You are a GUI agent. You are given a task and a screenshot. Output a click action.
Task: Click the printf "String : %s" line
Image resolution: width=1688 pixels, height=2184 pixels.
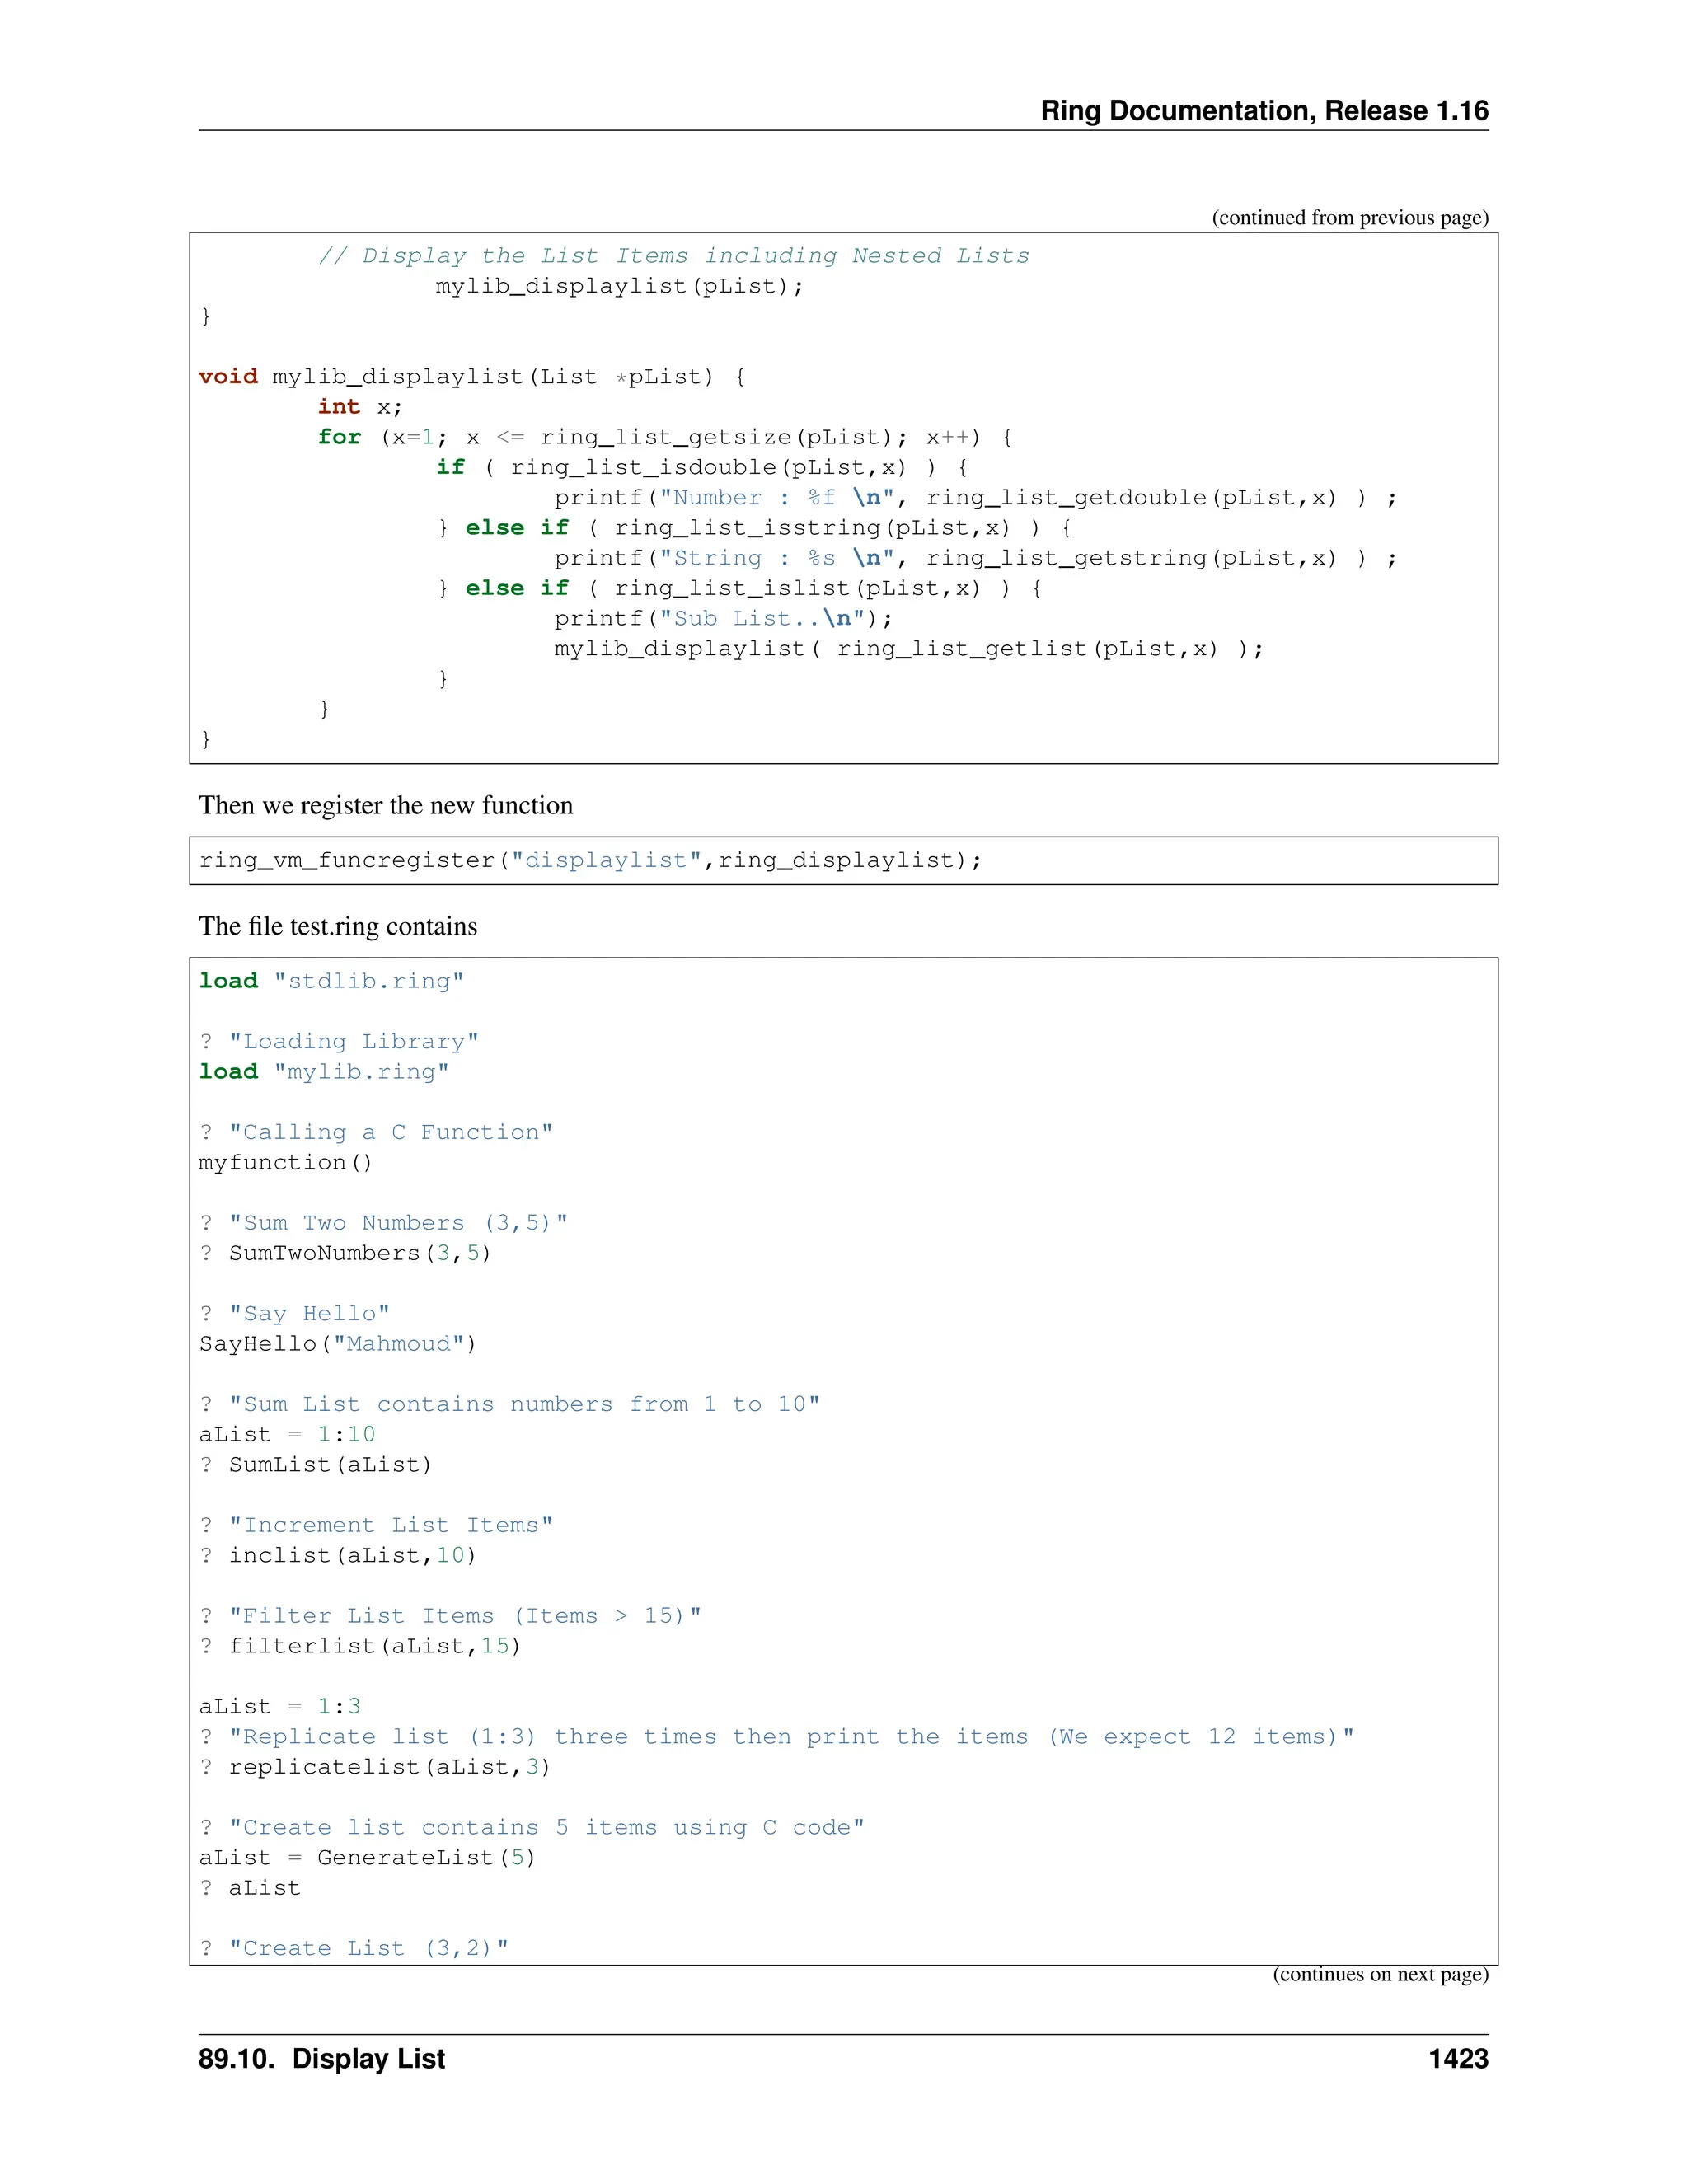974,558
